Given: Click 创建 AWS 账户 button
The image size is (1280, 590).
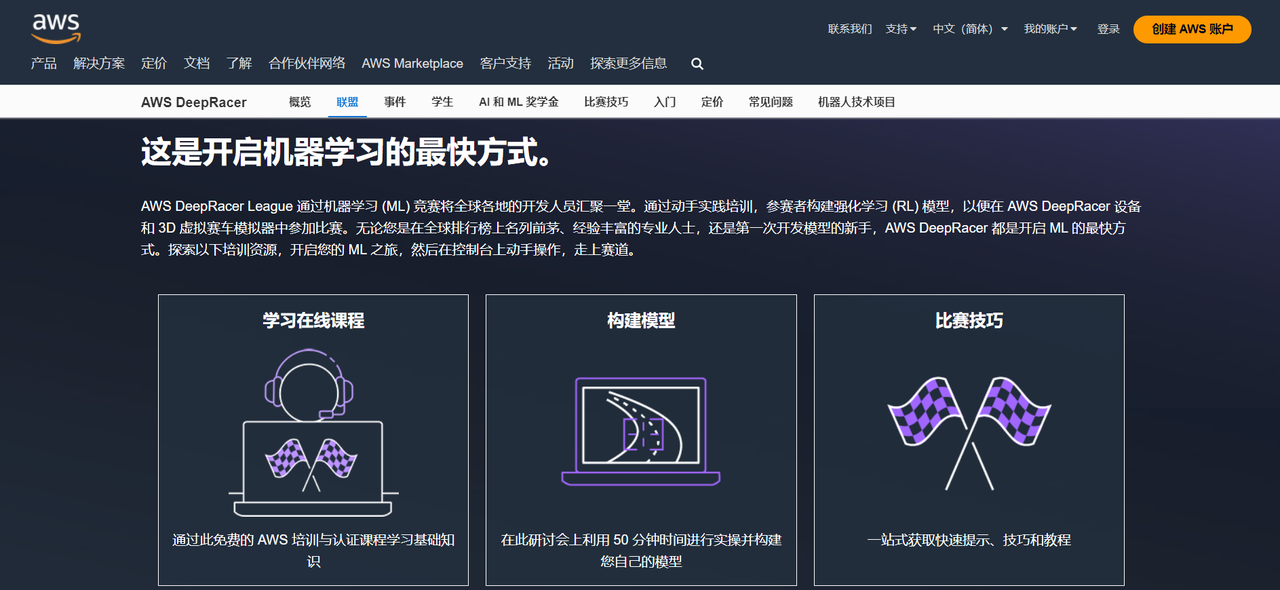Looking at the screenshot, I should pos(1192,29).
